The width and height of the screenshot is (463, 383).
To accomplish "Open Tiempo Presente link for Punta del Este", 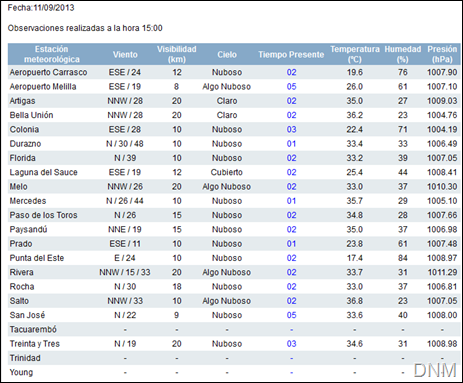I will click(x=291, y=258).
